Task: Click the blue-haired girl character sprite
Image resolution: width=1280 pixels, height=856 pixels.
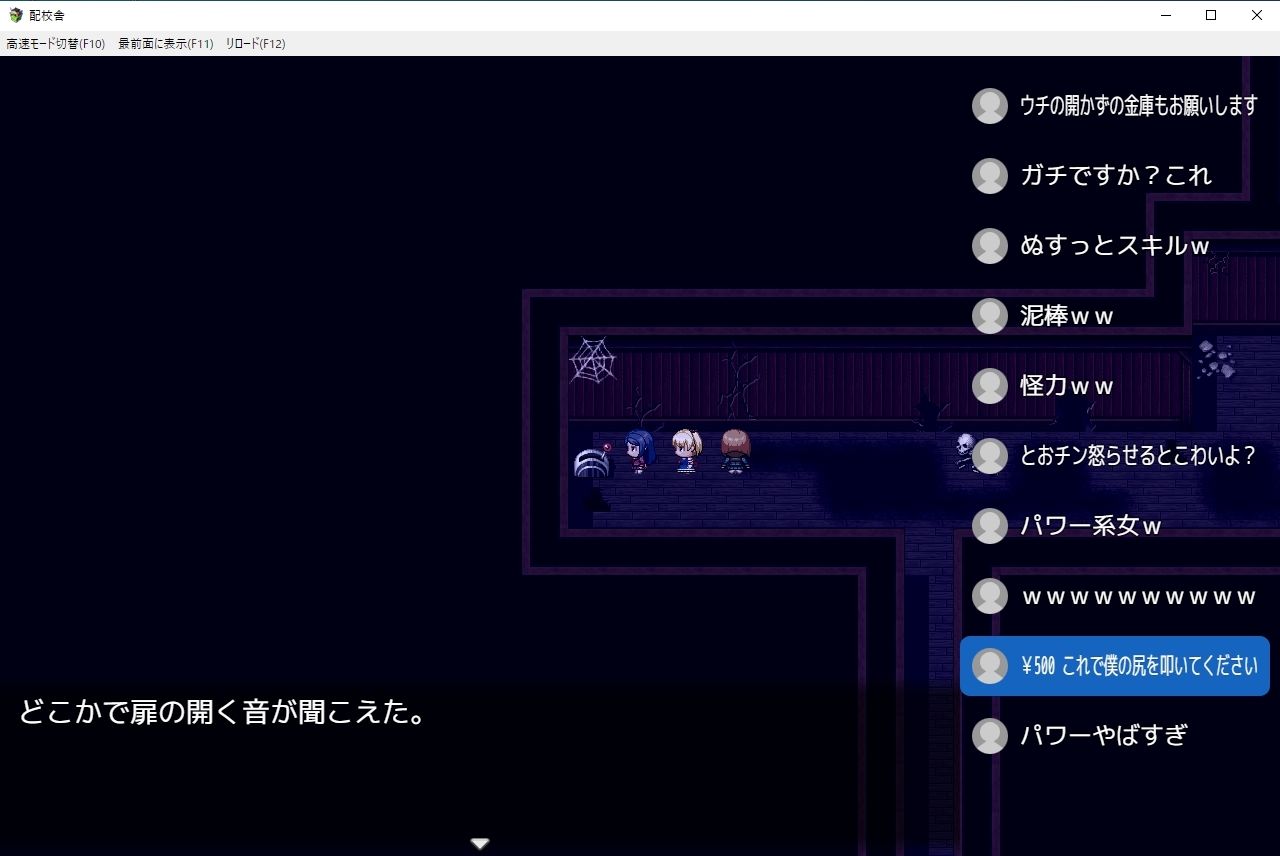Action: click(x=638, y=451)
